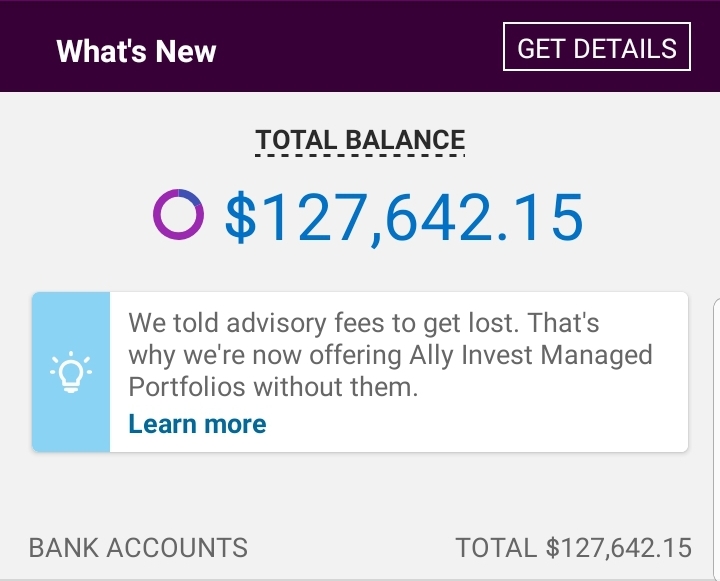Tap the What's New header title
Viewport: 720px width, 581px height.
pos(136,51)
